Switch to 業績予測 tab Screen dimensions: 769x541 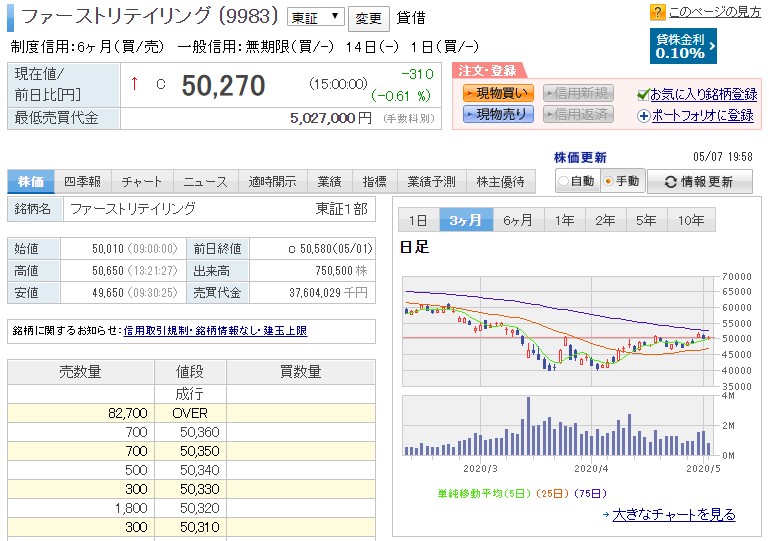click(431, 181)
